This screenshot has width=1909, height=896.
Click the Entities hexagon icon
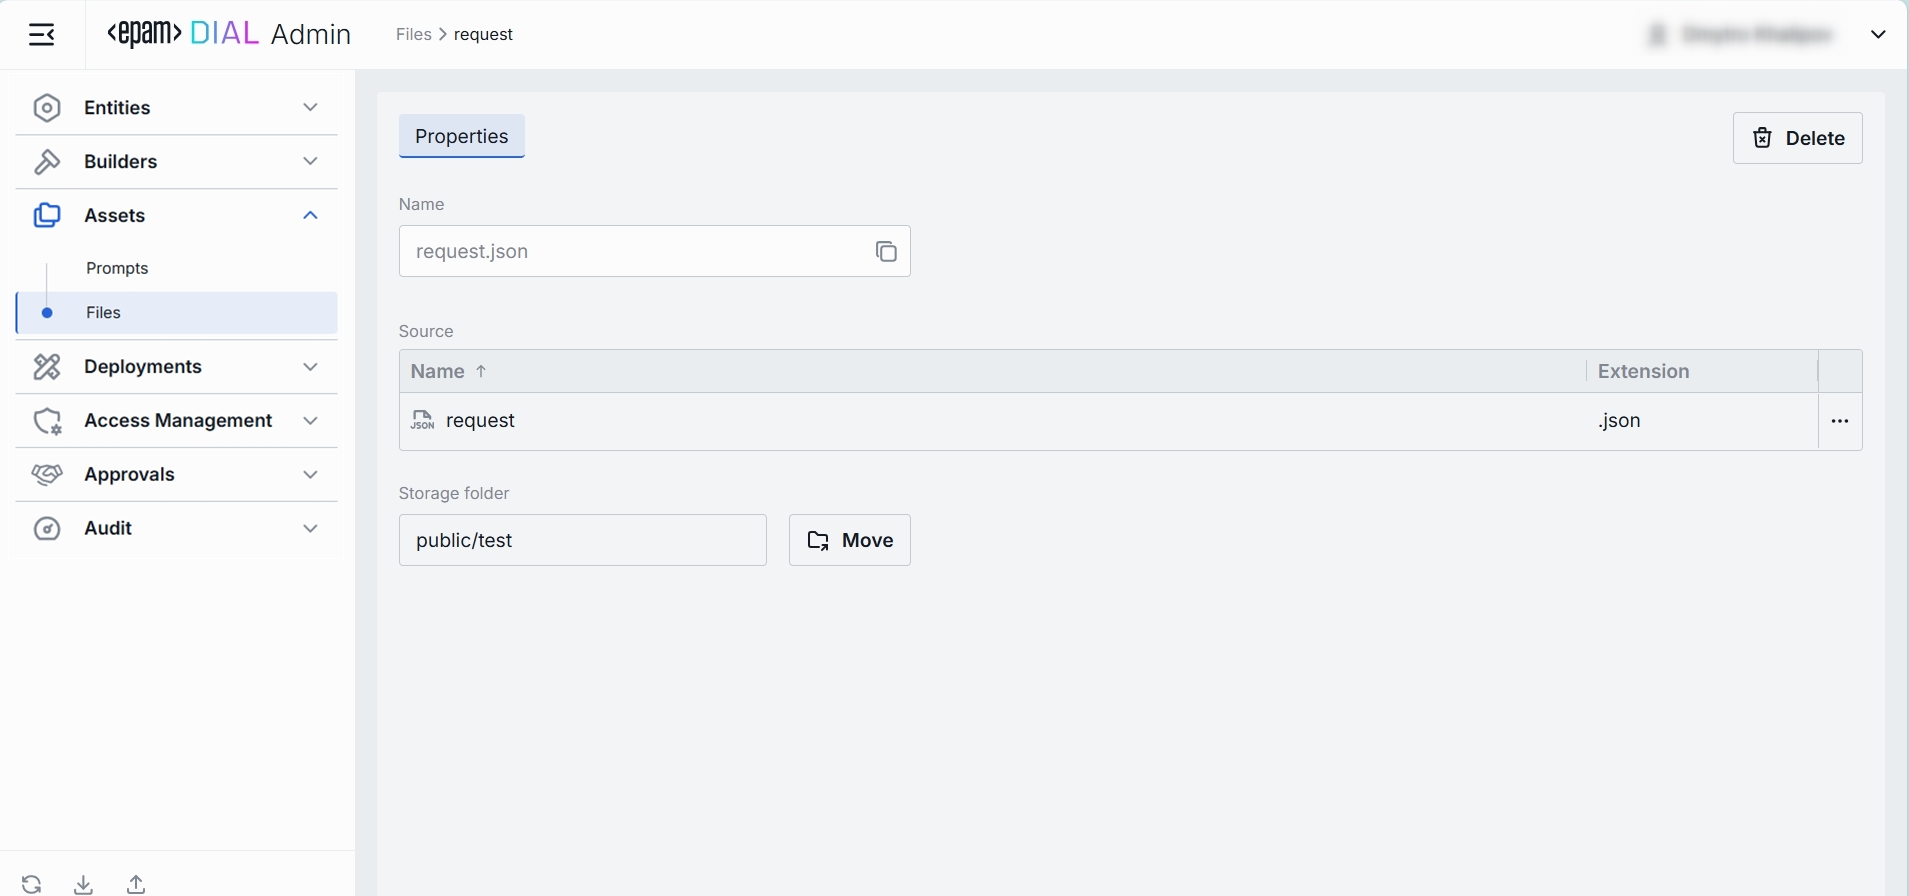coord(47,108)
